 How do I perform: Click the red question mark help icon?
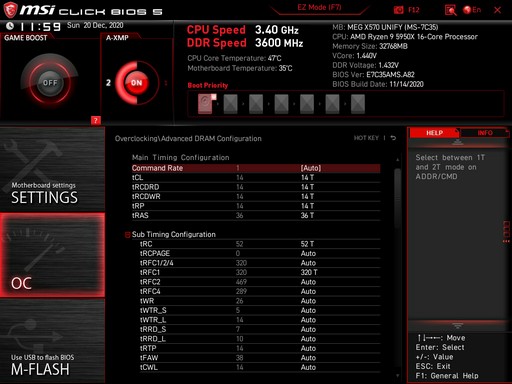(x=96, y=120)
